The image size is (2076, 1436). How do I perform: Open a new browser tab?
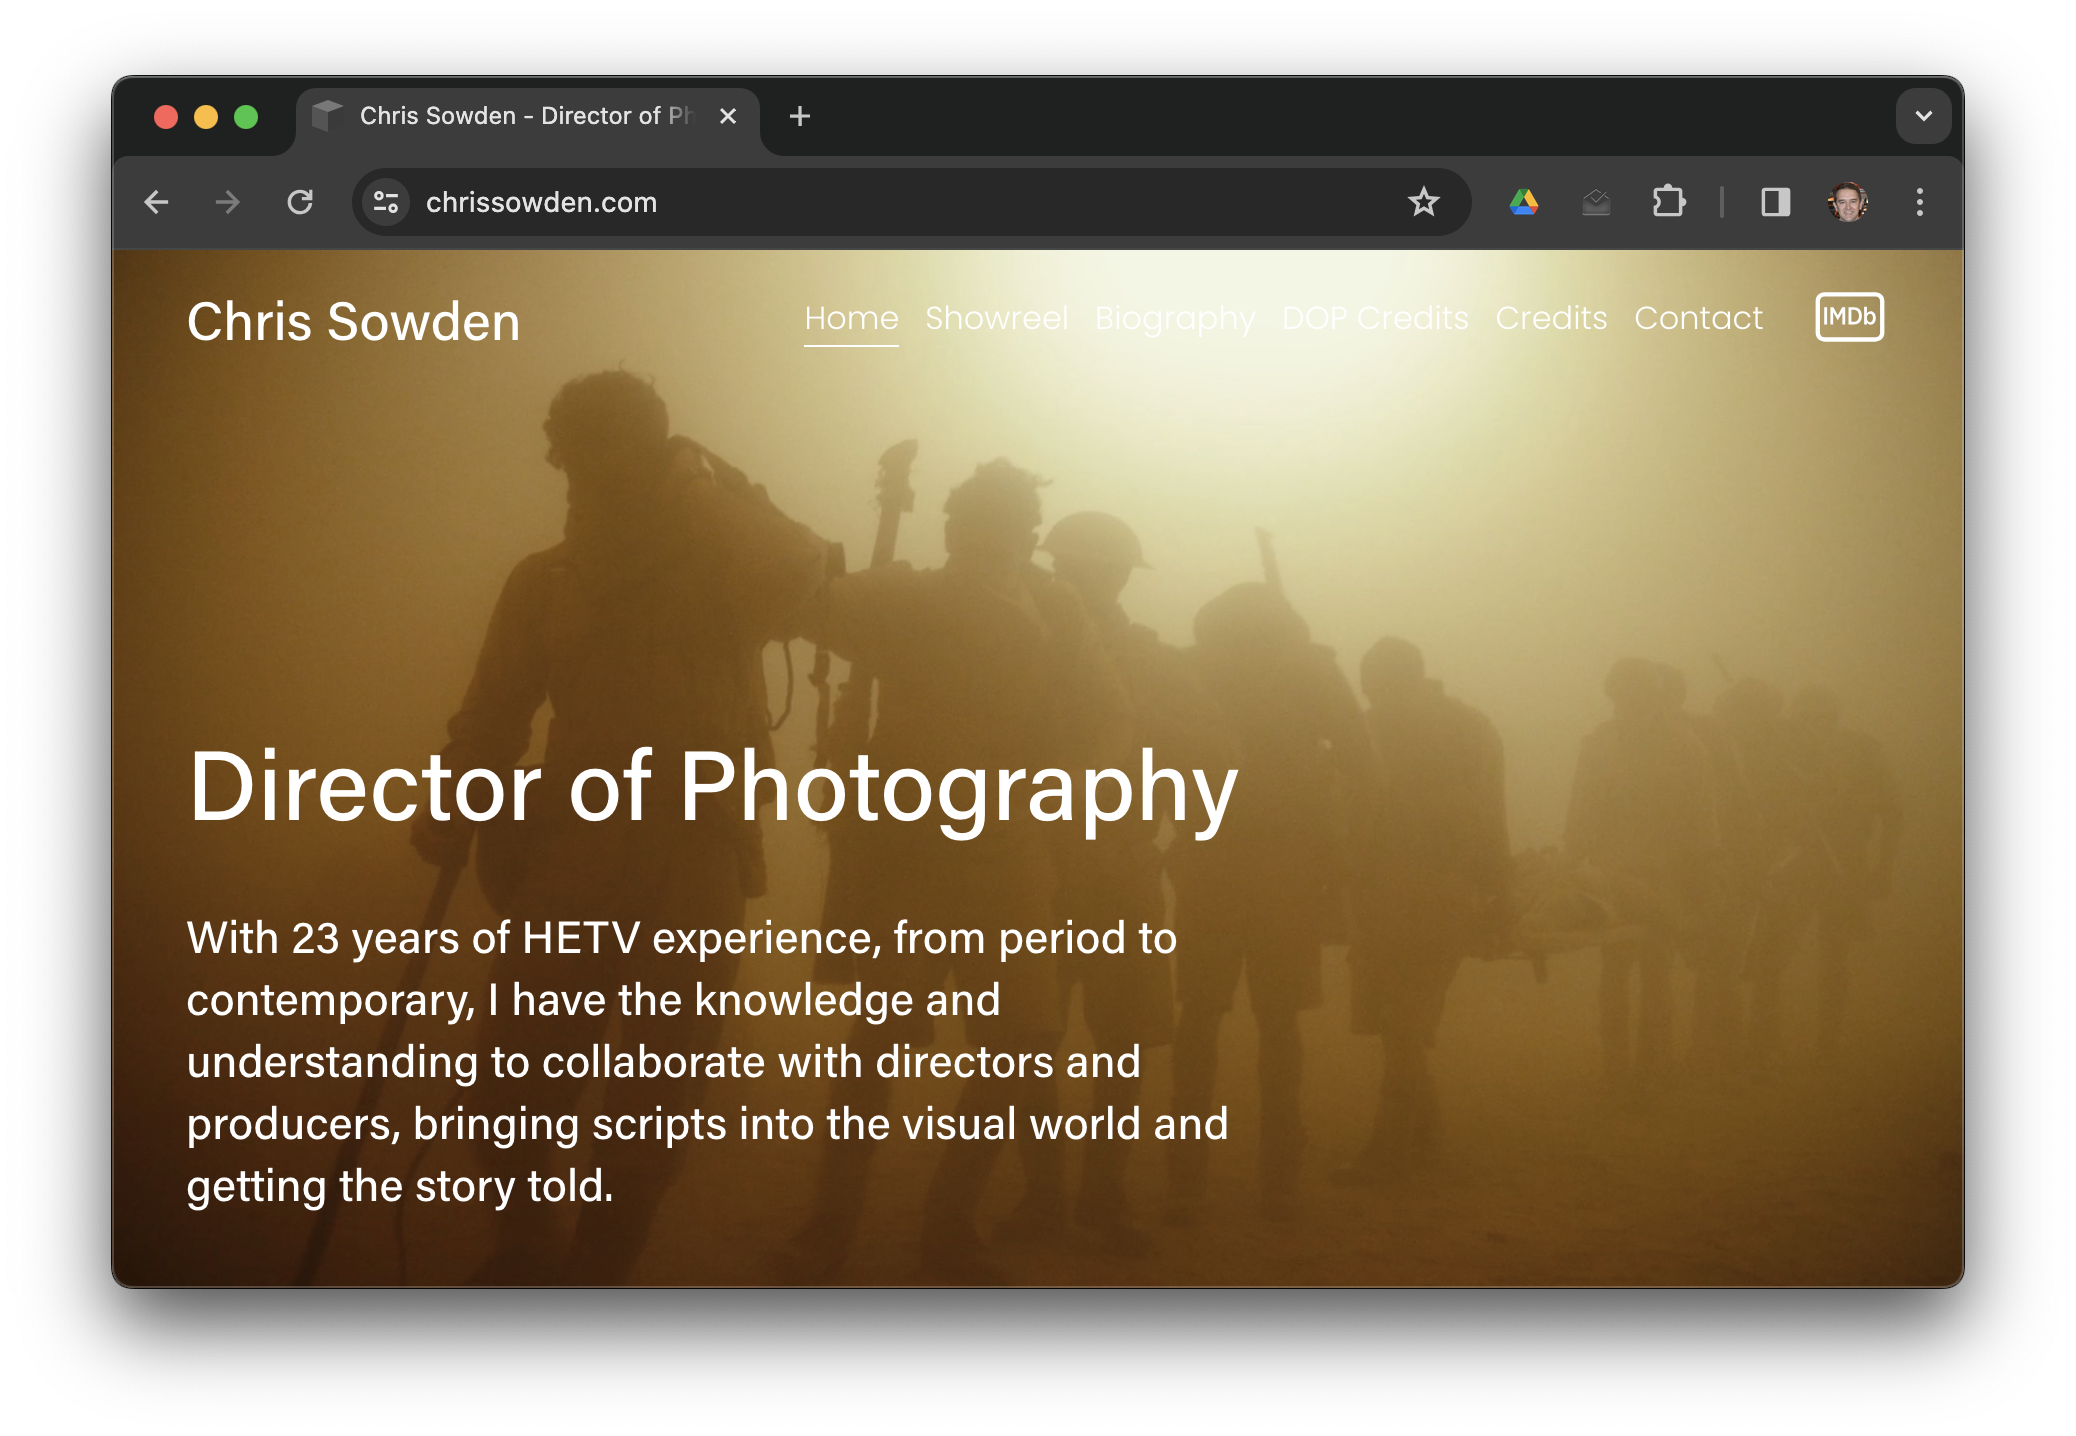click(799, 116)
